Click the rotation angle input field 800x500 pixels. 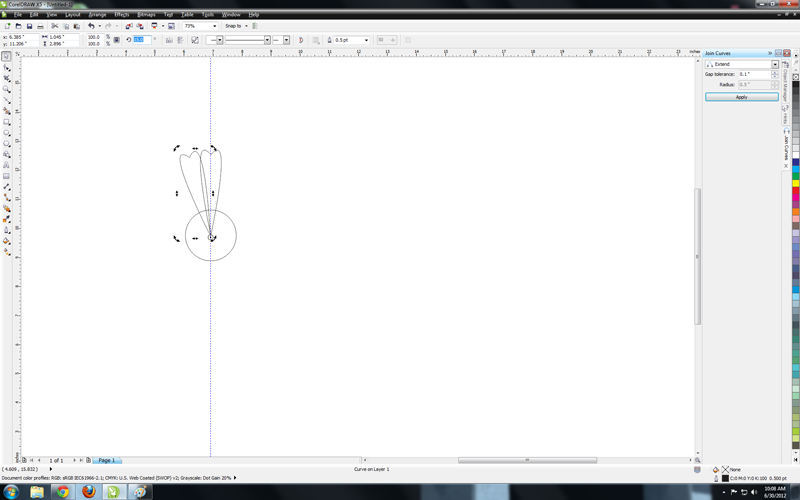pos(142,39)
